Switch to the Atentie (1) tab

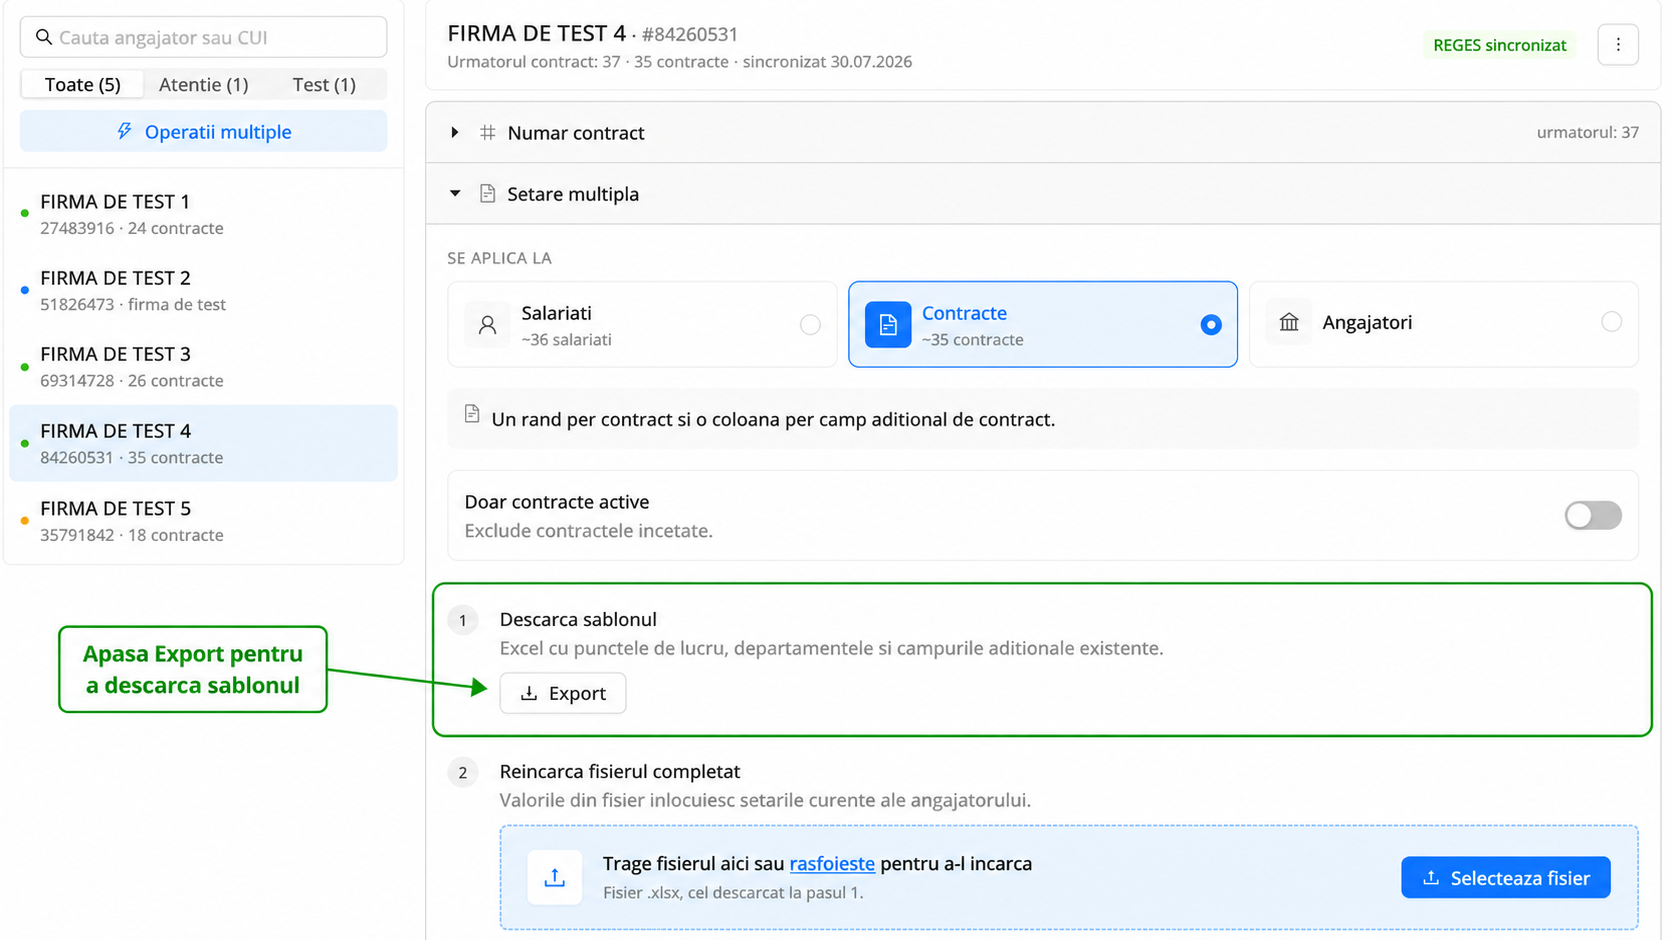tap(204, 84)
